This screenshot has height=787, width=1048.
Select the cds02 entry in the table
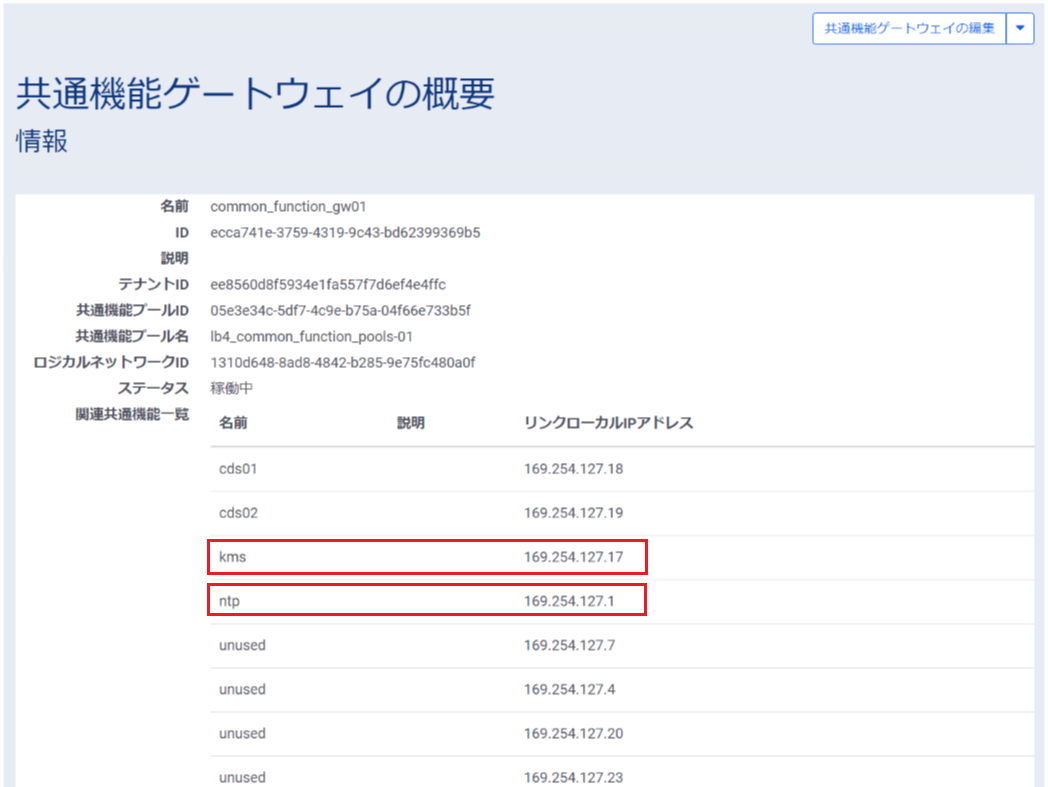coord(238,513)
